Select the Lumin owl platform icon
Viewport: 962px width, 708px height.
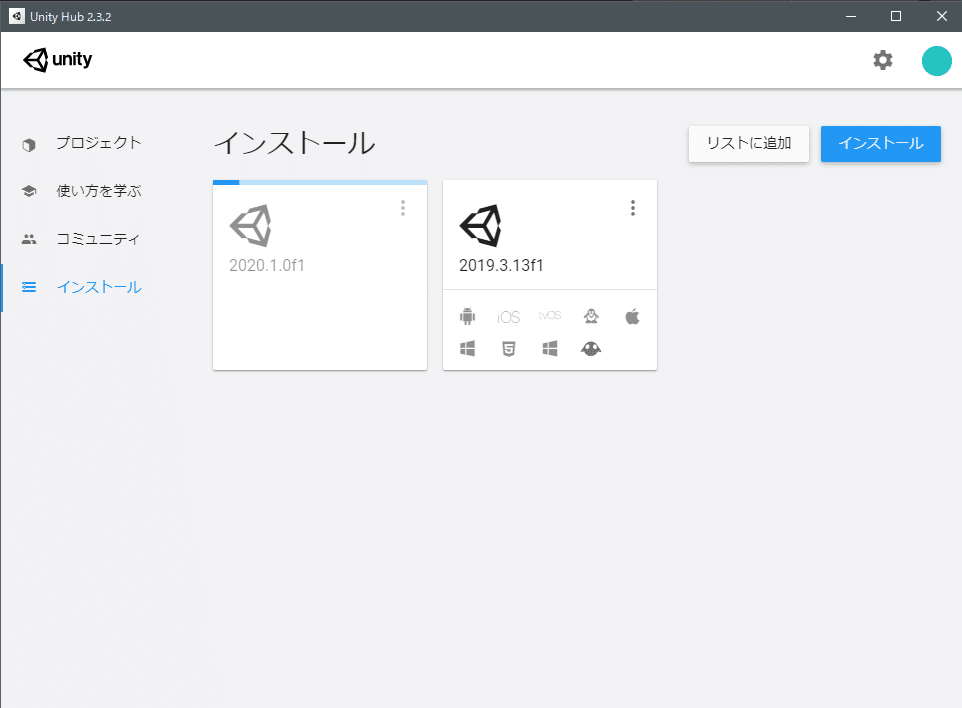(x=590, y=348)
